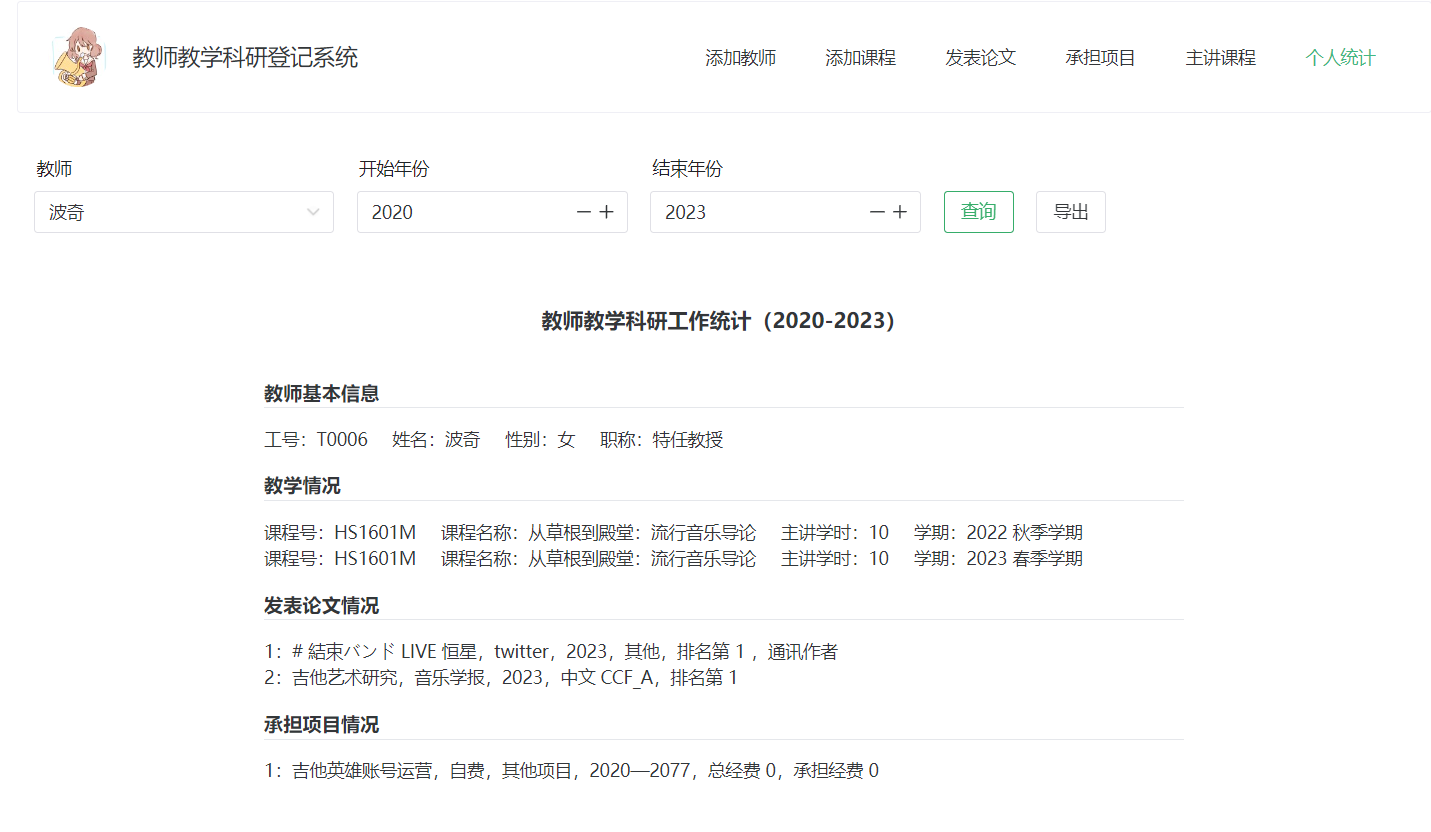Open the 教师 teacher selection dropdown
This screenshot has width=1431, height=832.
(184, 212)
